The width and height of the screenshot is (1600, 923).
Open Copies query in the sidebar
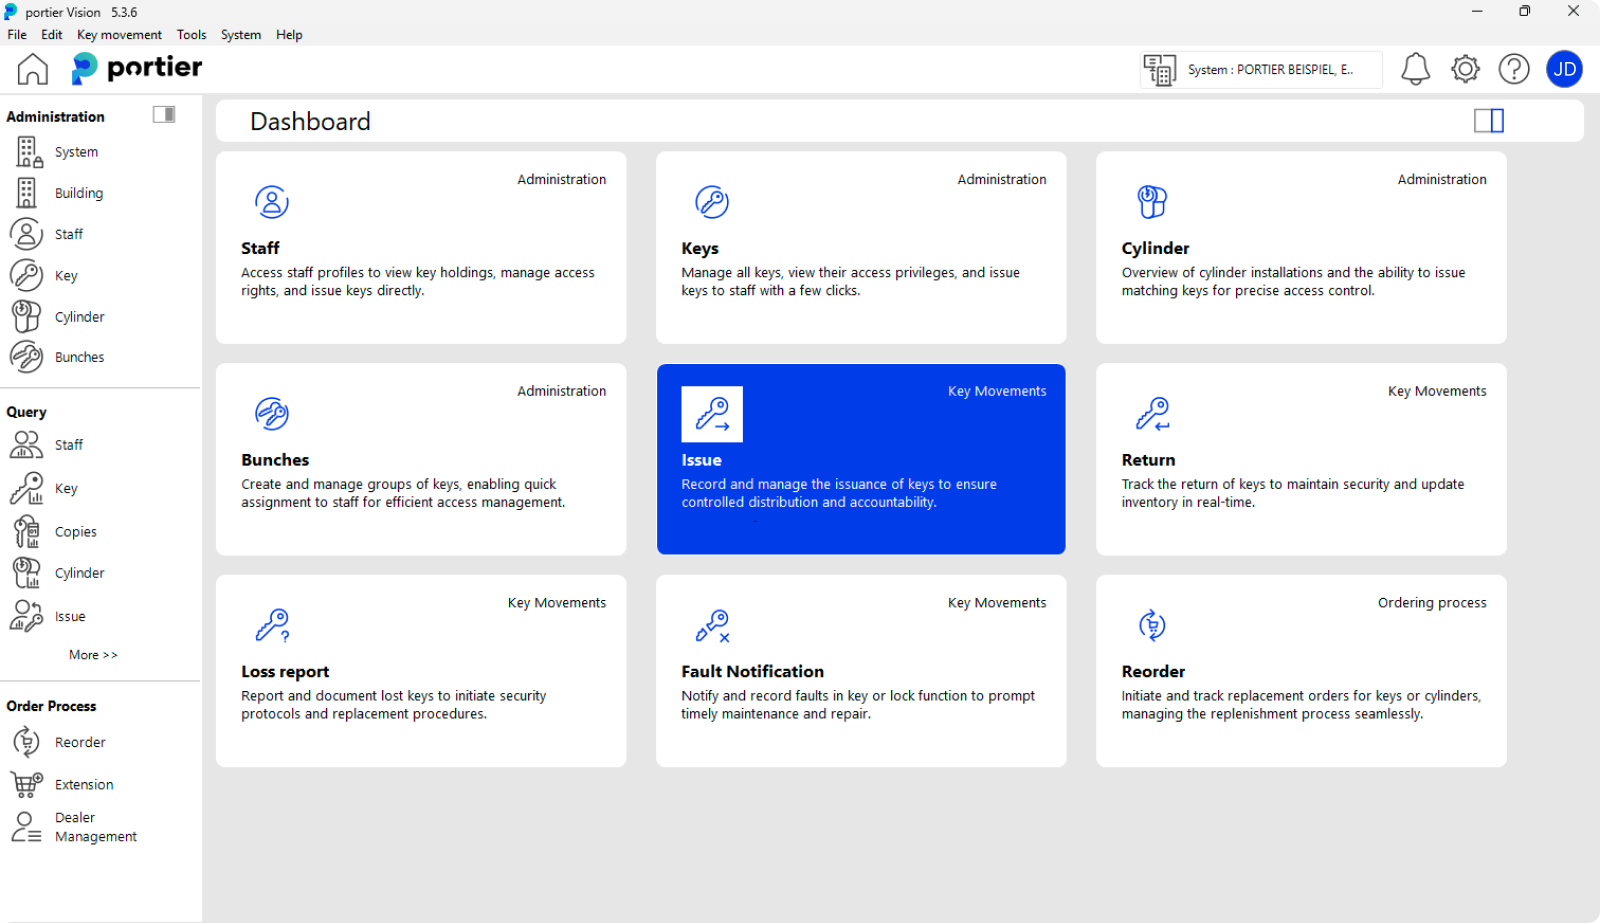coord(75,532)
